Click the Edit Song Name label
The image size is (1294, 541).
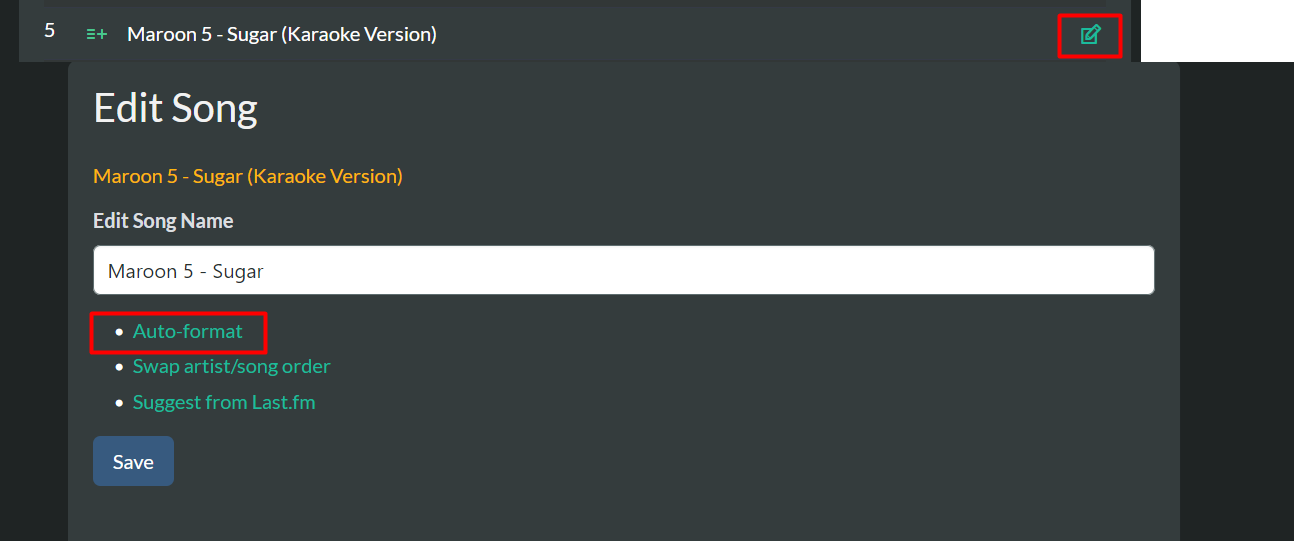[x=163, y=221]
